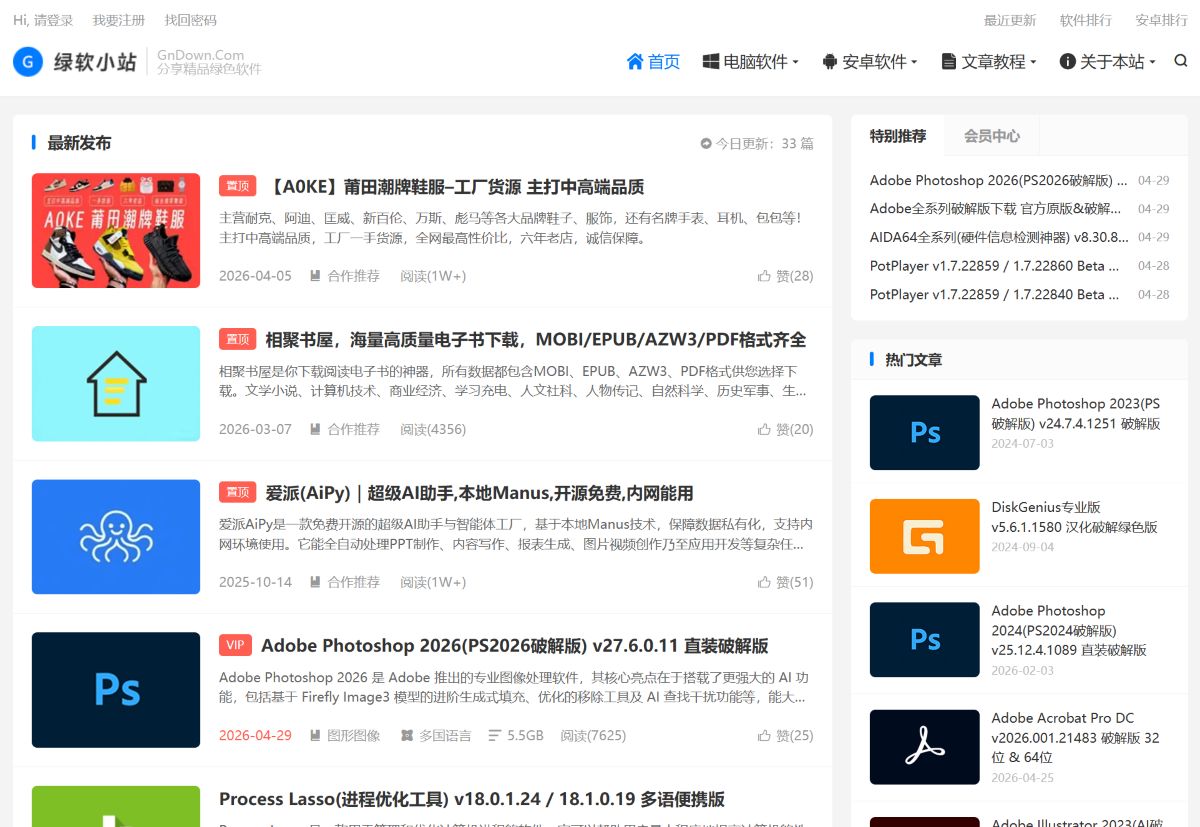
Task: Open sidebar link PotPlayer 1.7.22840 Beta
Action: tap(994, 294)
